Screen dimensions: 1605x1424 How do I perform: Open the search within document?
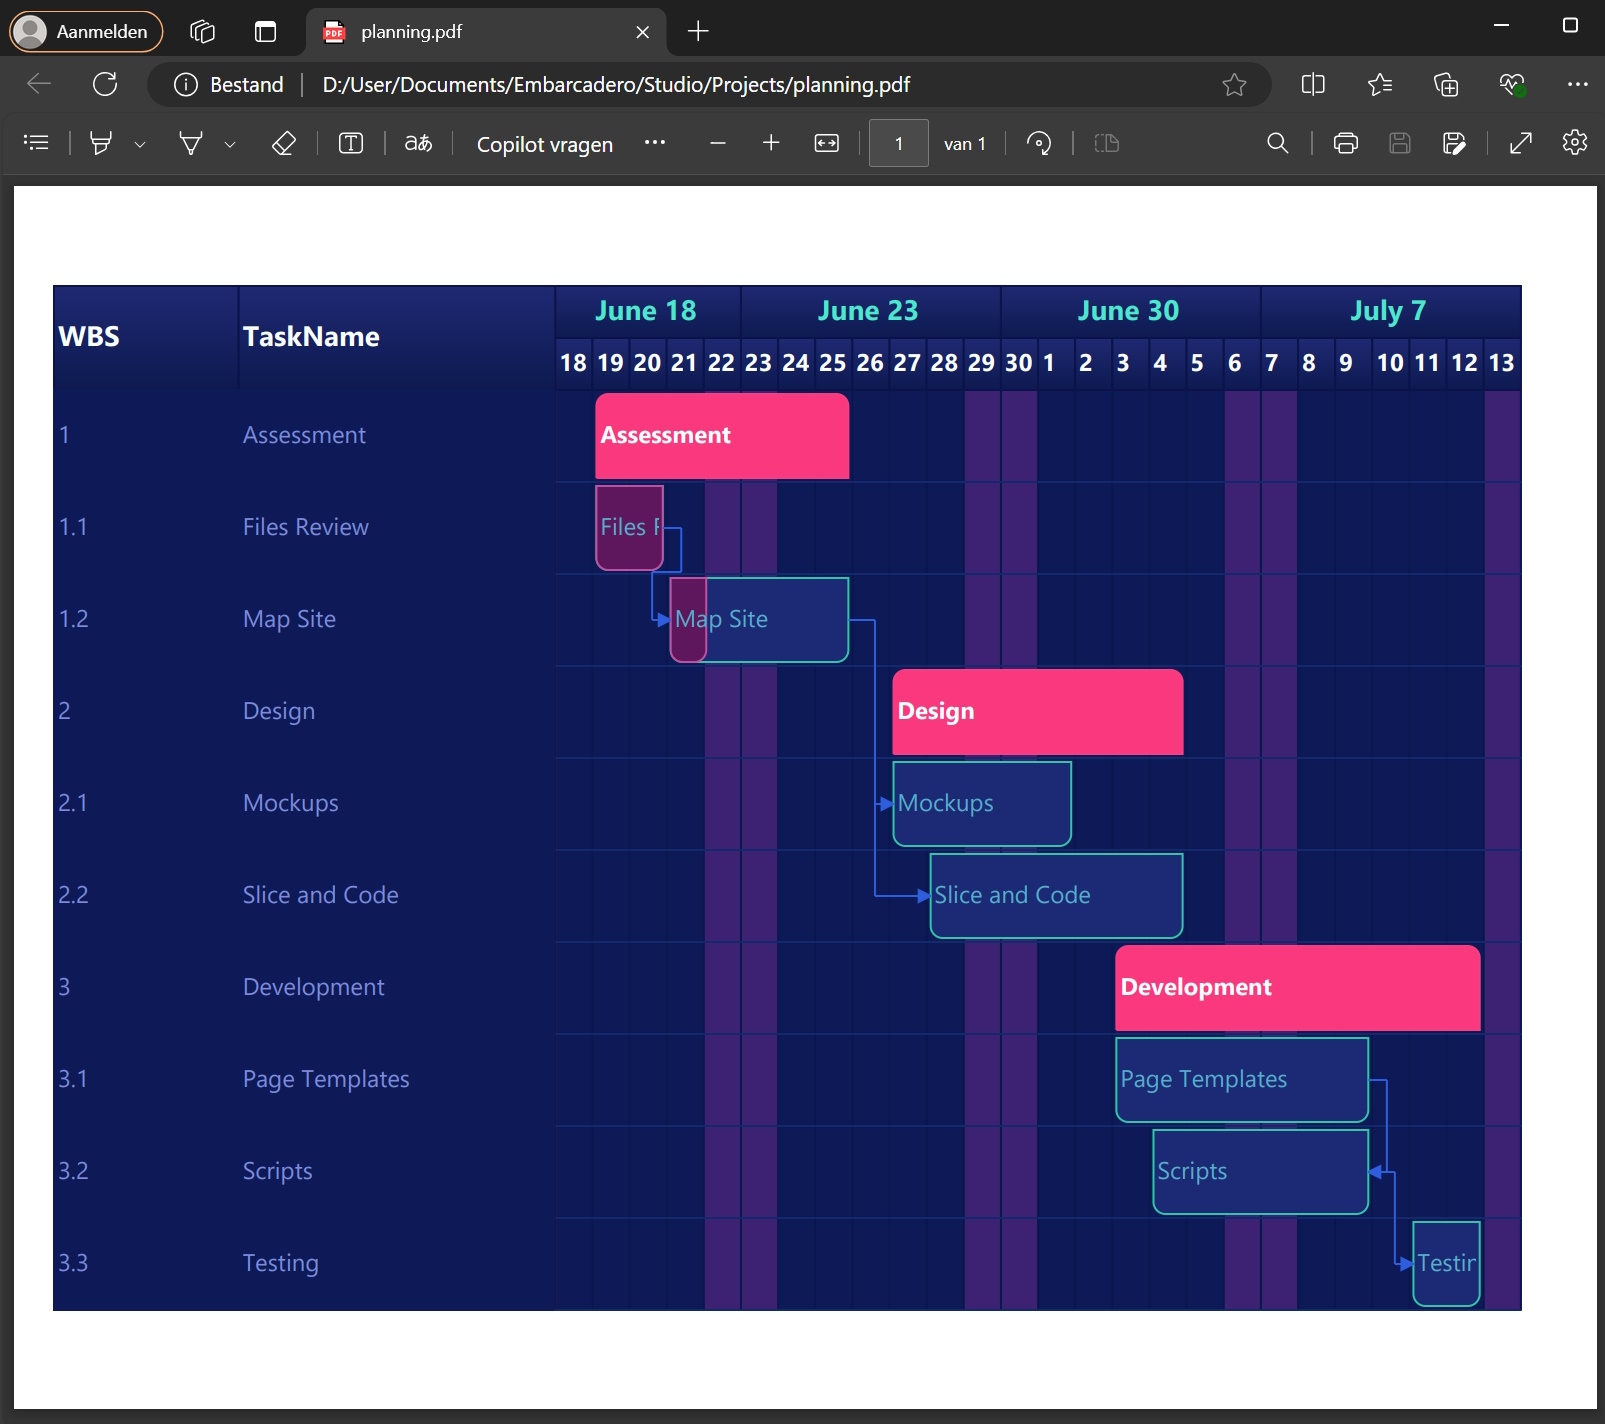(1277, 143)
